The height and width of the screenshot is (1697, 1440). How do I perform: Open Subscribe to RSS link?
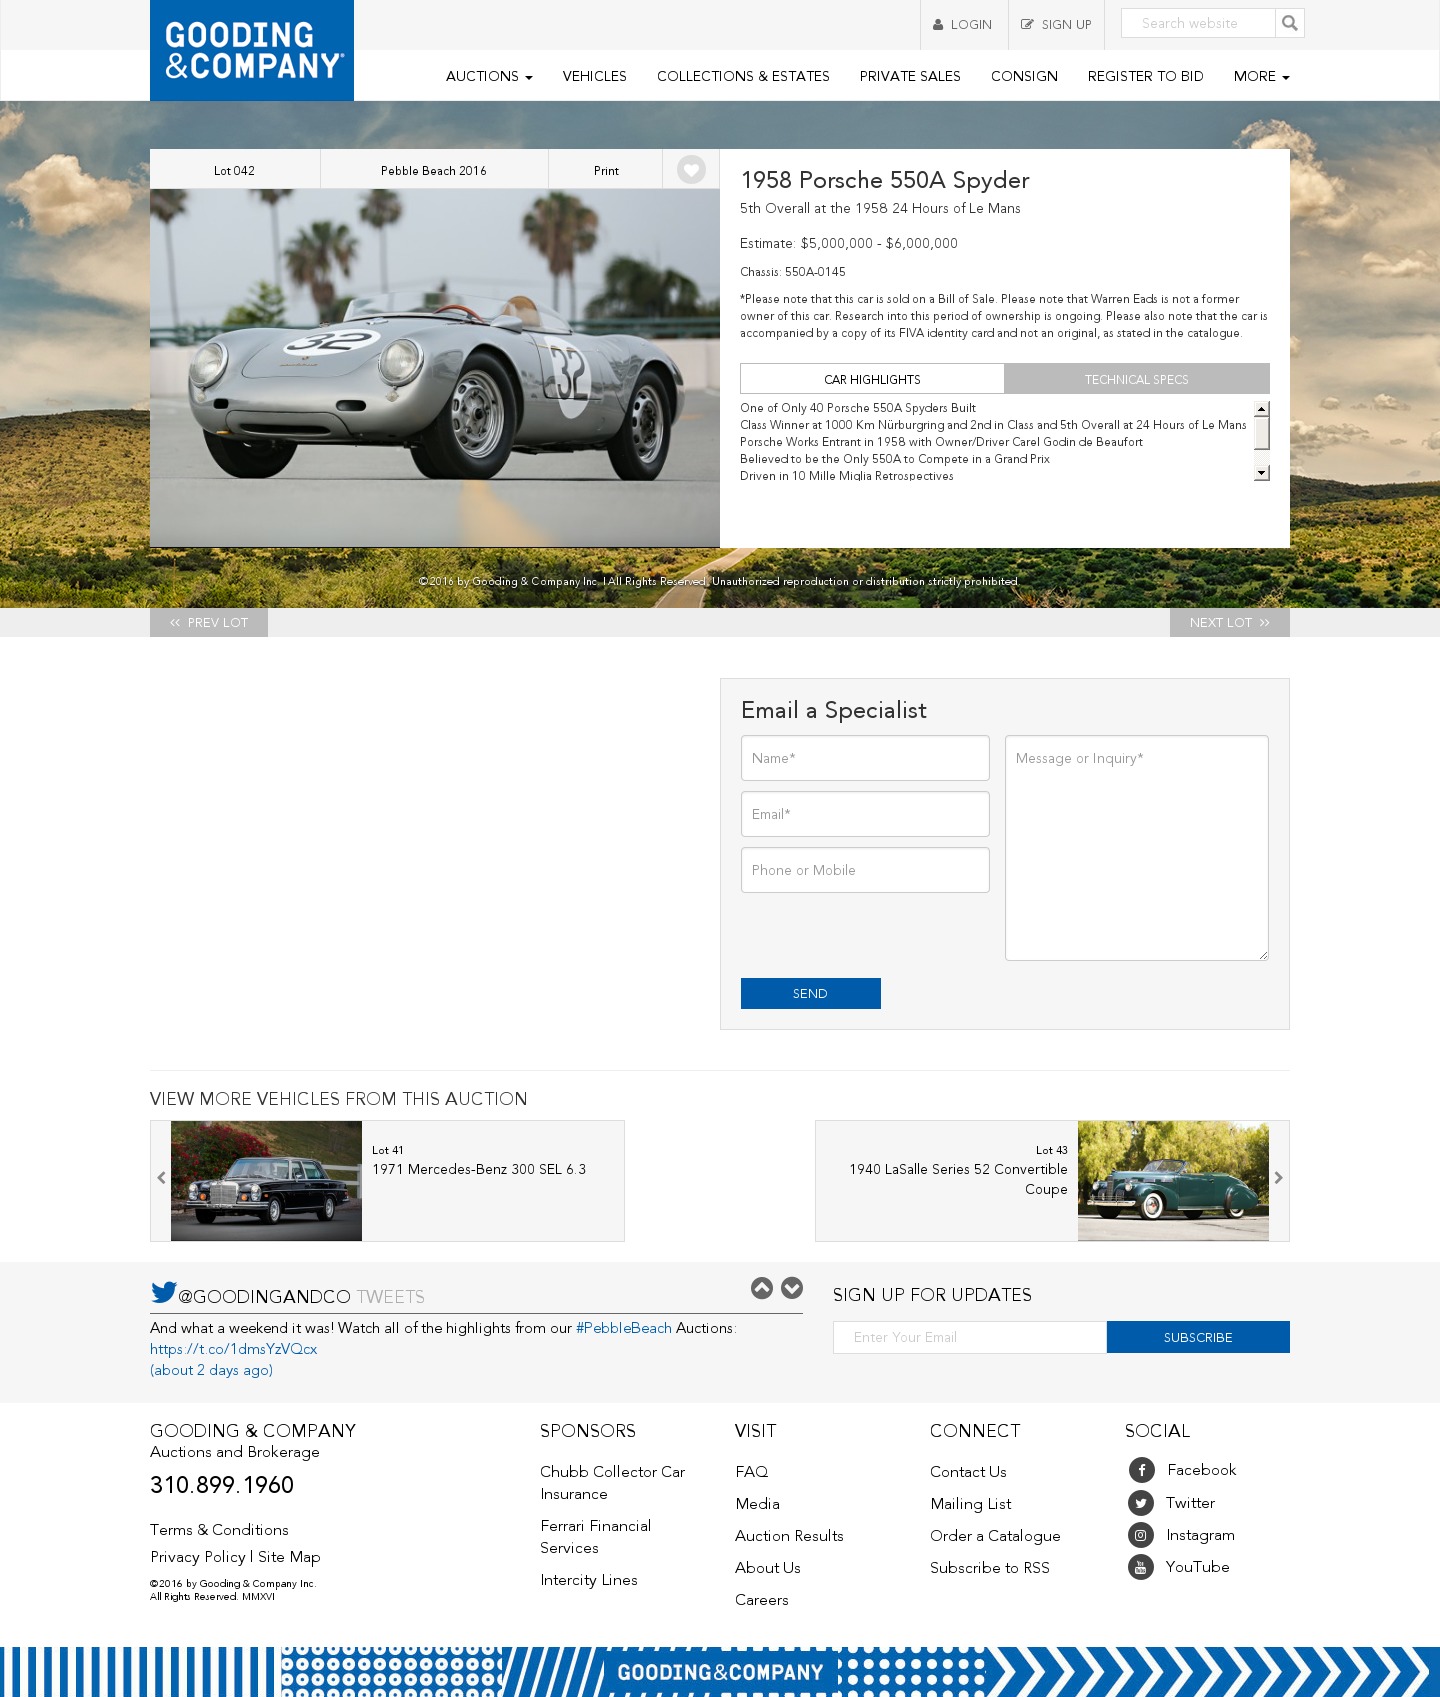coord(990,1568)
